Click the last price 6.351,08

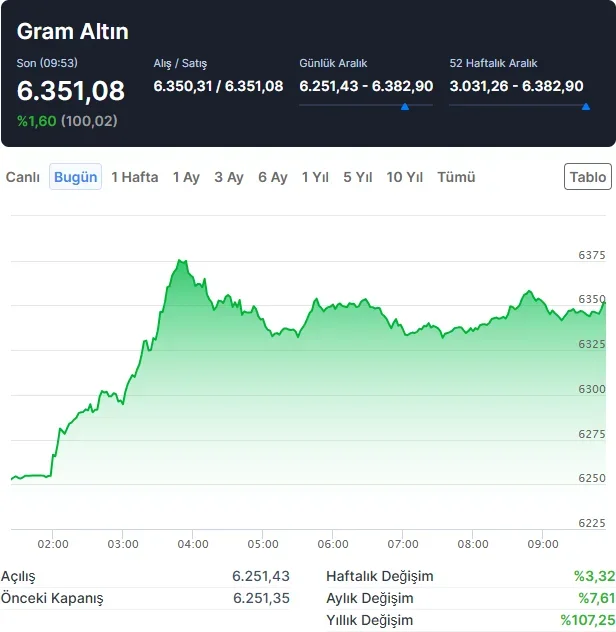(71, 91)
